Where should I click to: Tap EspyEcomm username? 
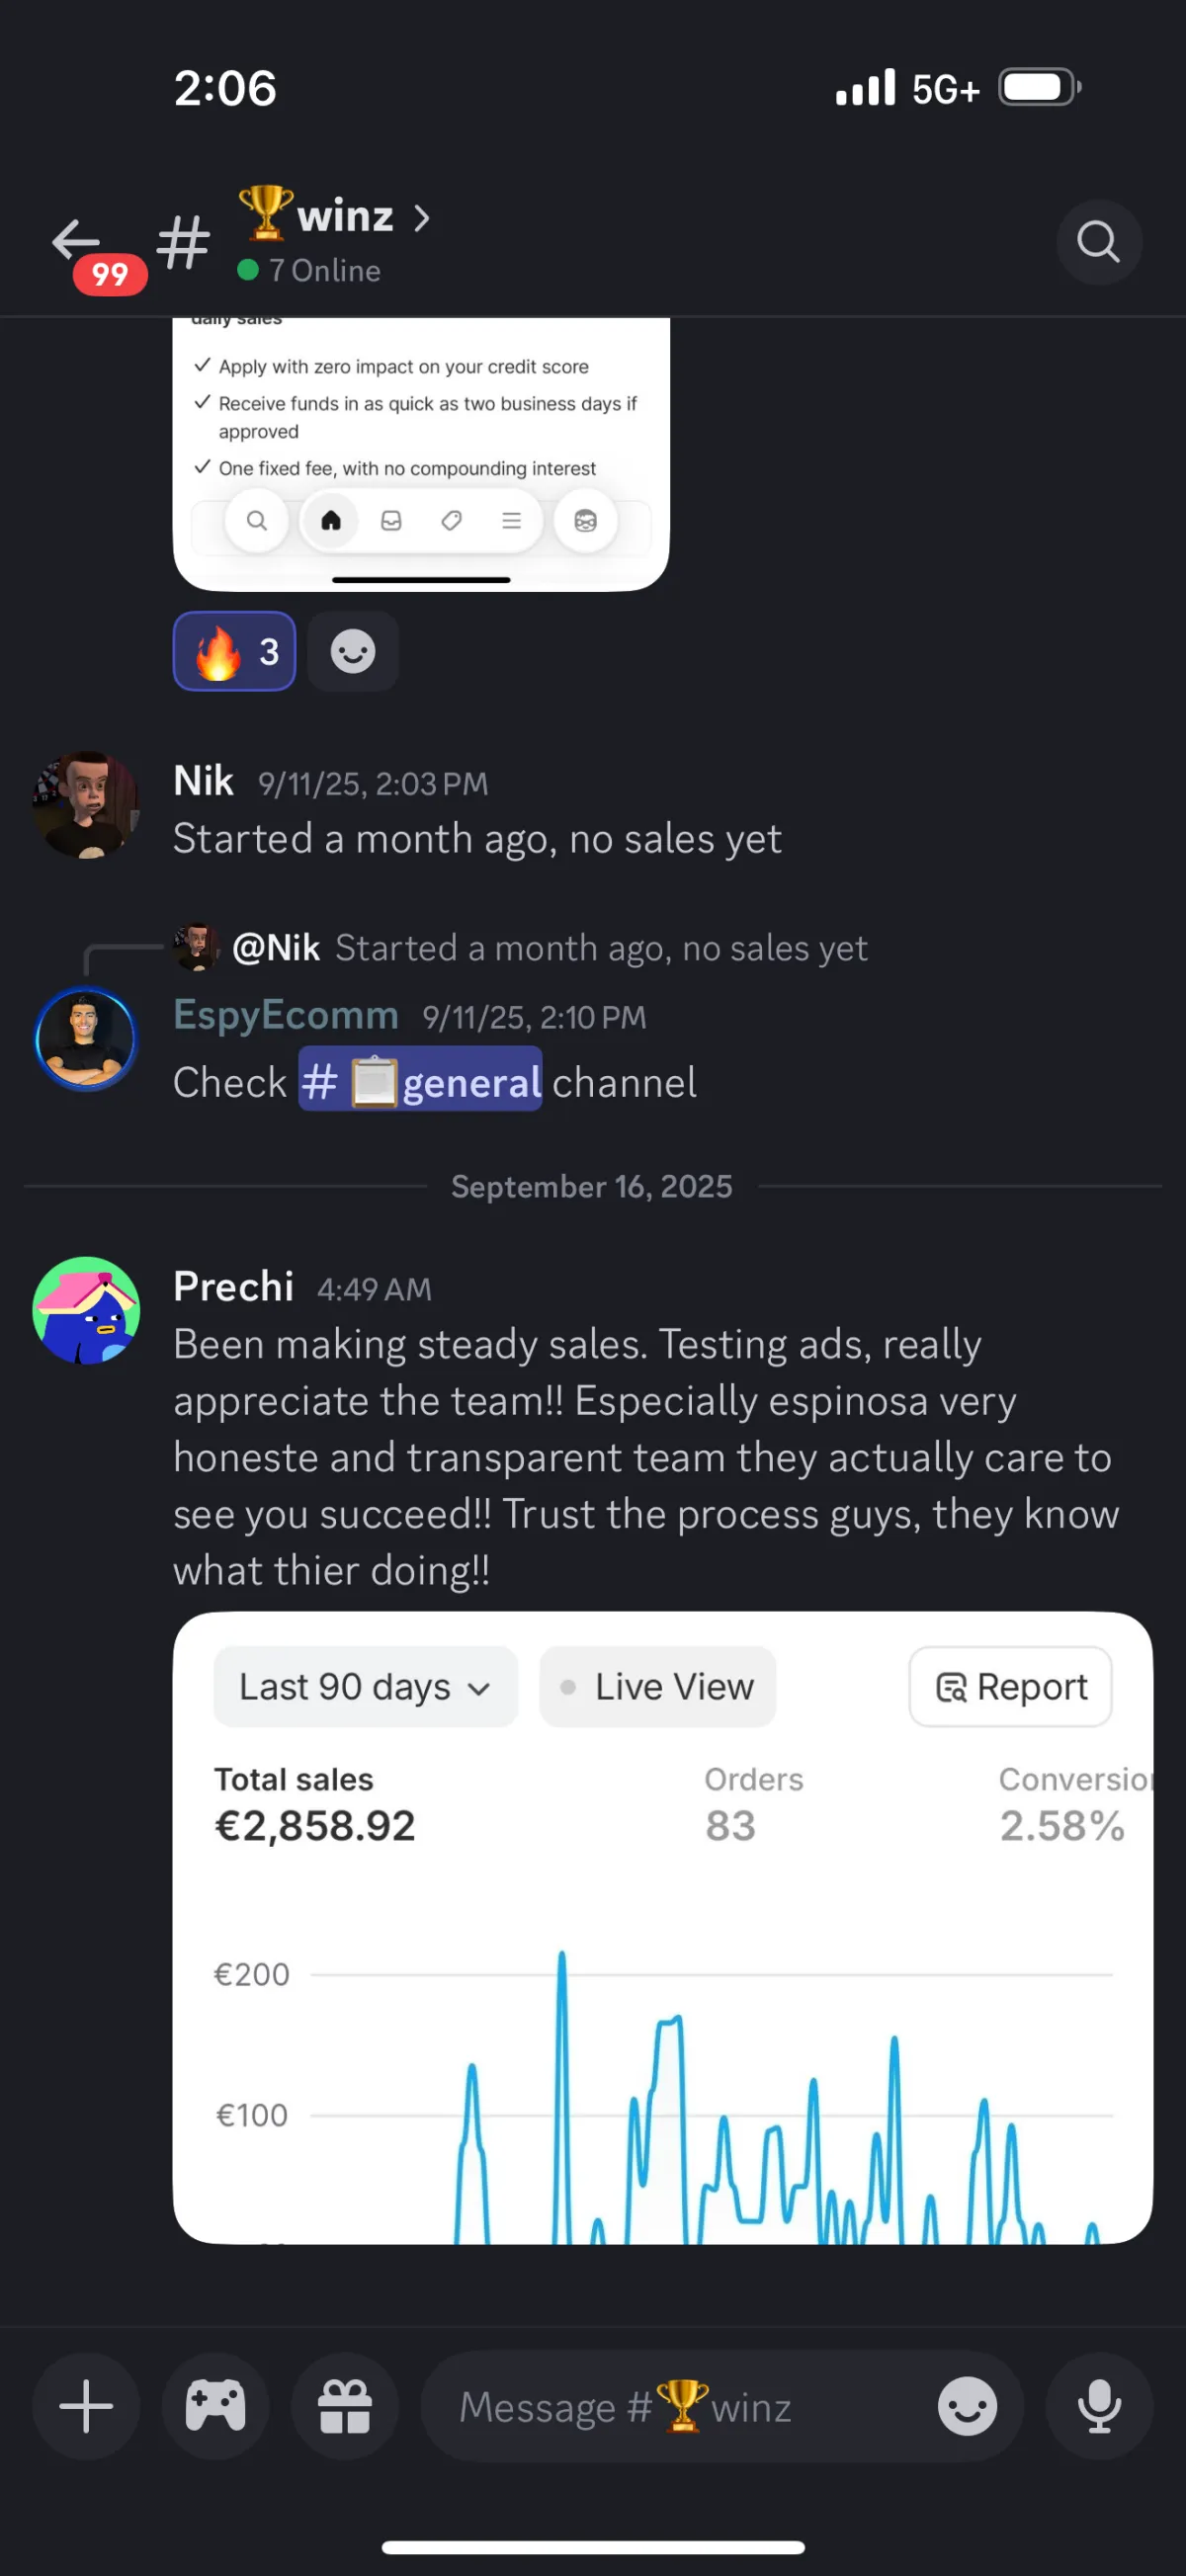[286, 1015]
